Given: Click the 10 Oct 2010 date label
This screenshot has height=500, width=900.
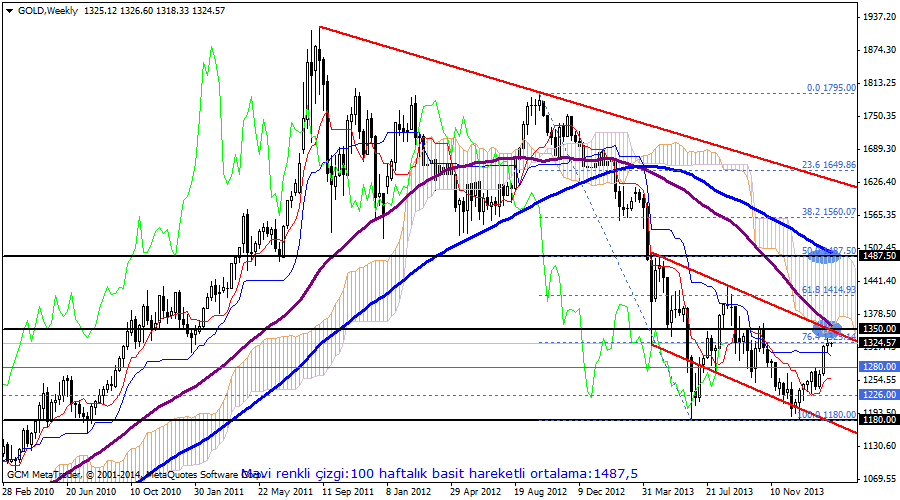Looking at the screenshot, I should 155,492.
